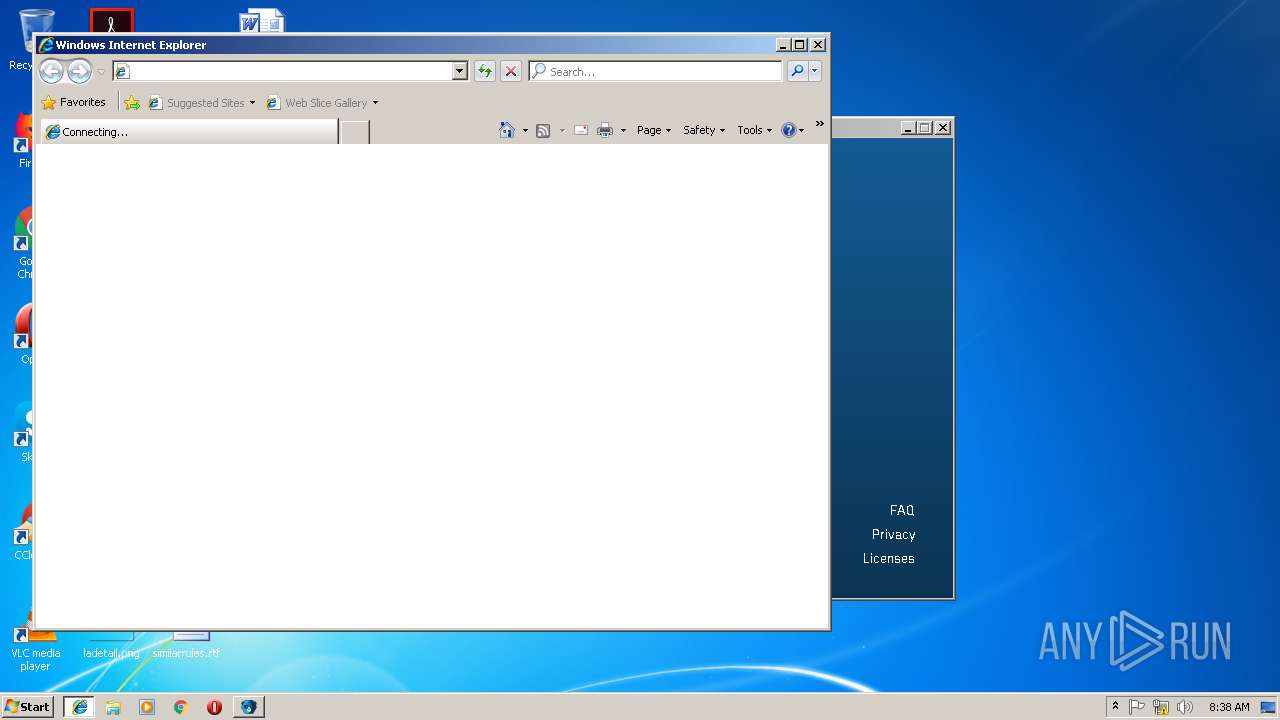
Task: Open Windows Explorer from taskbar
Action: [113, 707]
